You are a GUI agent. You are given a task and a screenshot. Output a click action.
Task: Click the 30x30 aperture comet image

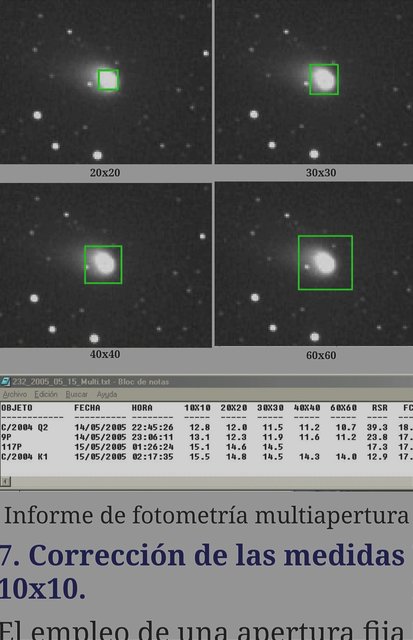click(x=314, y=82)
